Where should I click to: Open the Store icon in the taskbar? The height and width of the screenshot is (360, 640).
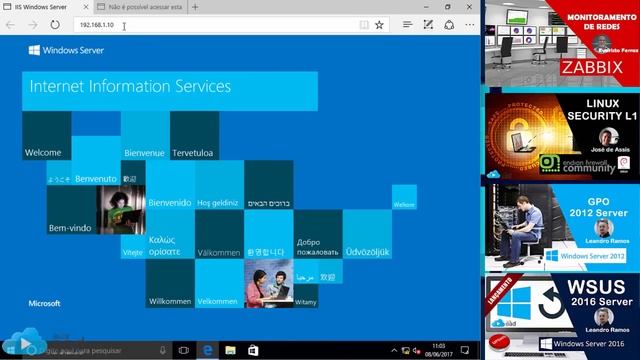pyautogui.click(x=253, y=350)
